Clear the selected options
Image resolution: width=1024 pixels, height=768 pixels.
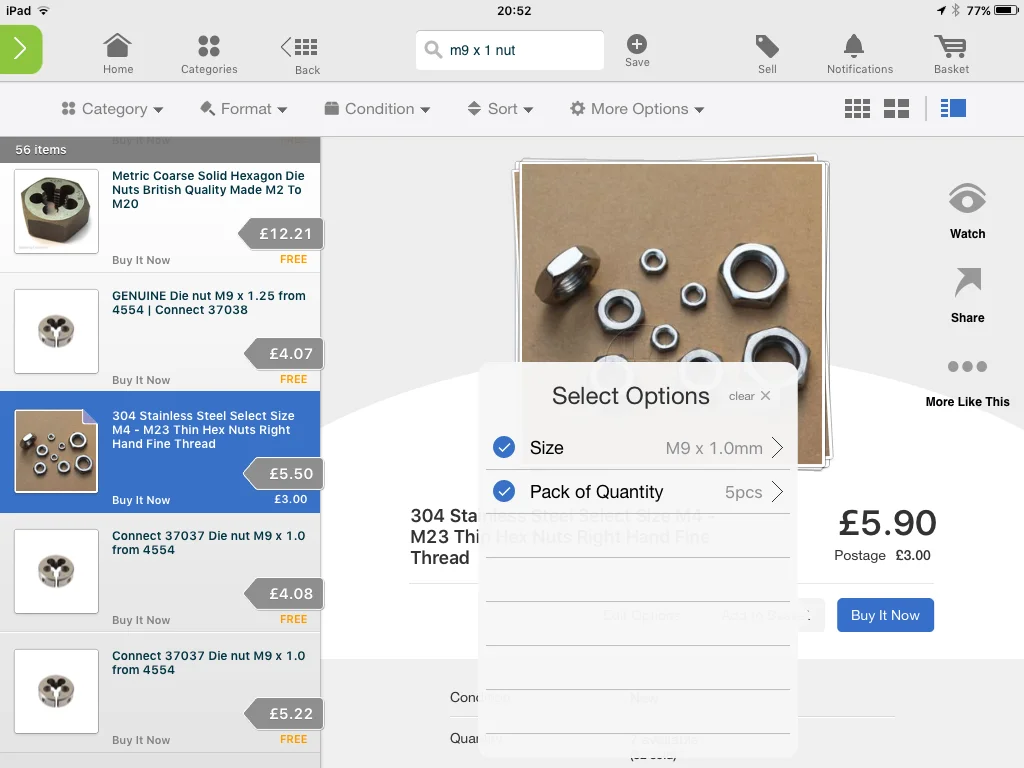750,396
